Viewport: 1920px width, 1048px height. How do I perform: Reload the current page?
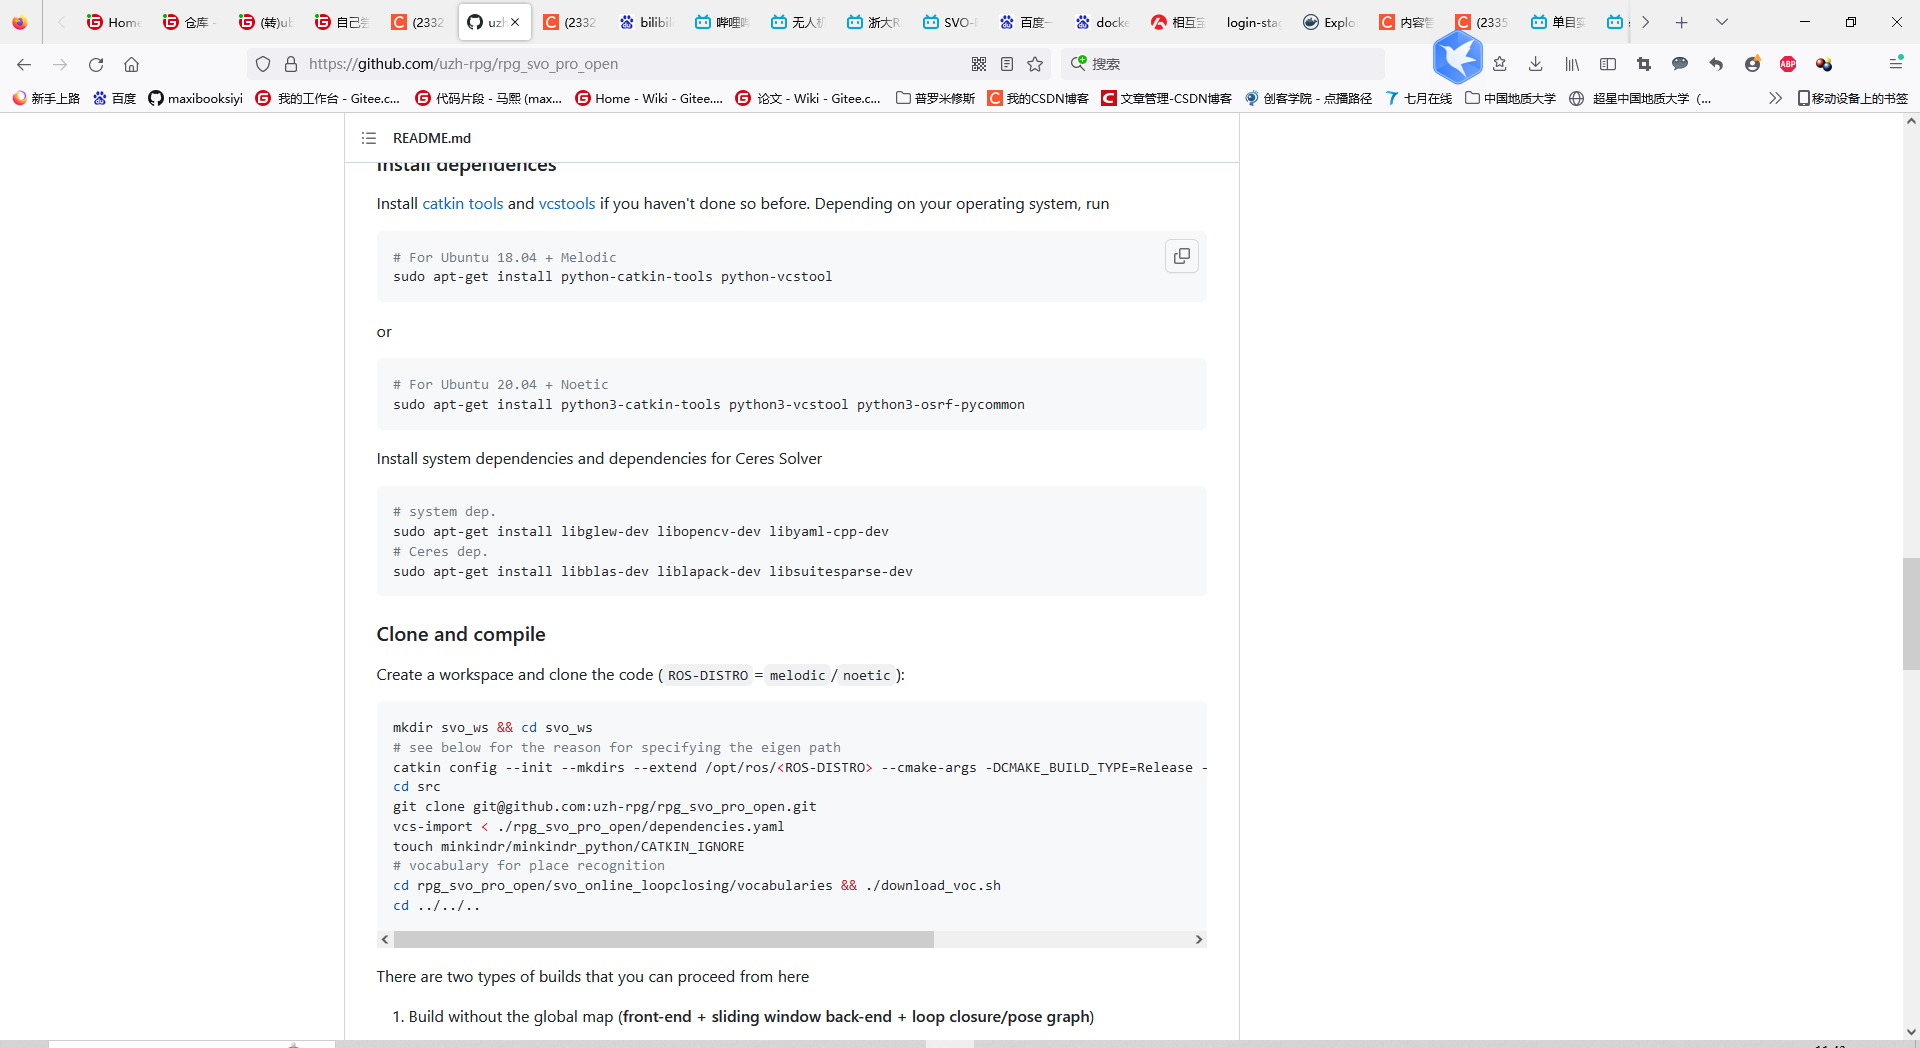point(96,64)
